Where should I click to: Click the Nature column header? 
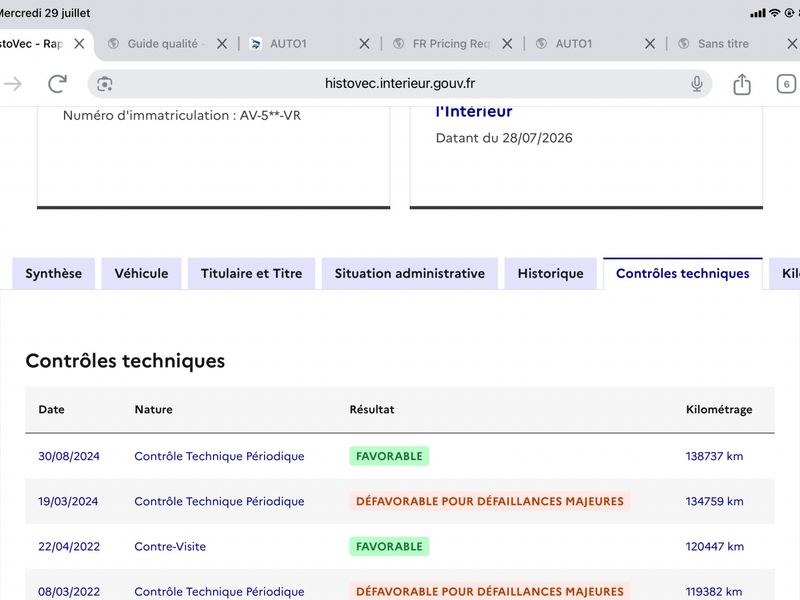pos(154,409)
